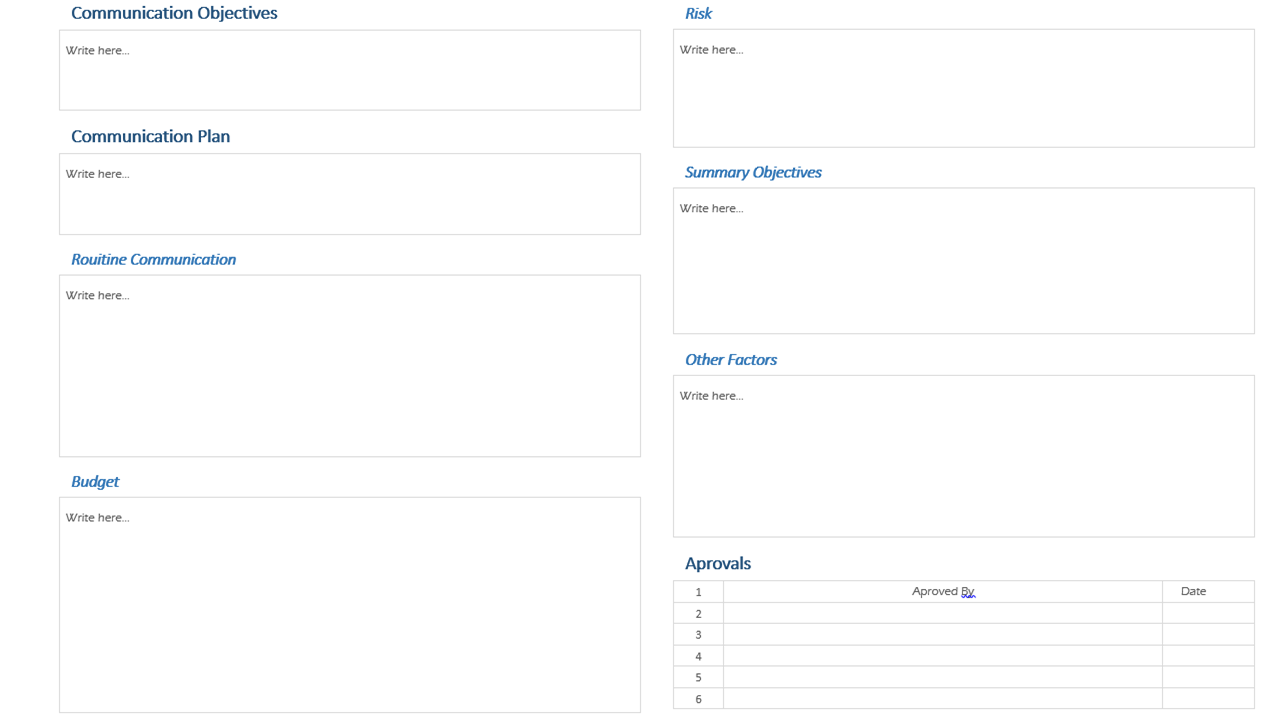
Task: Click the Aprovals heading
Action: pos(718,563)
